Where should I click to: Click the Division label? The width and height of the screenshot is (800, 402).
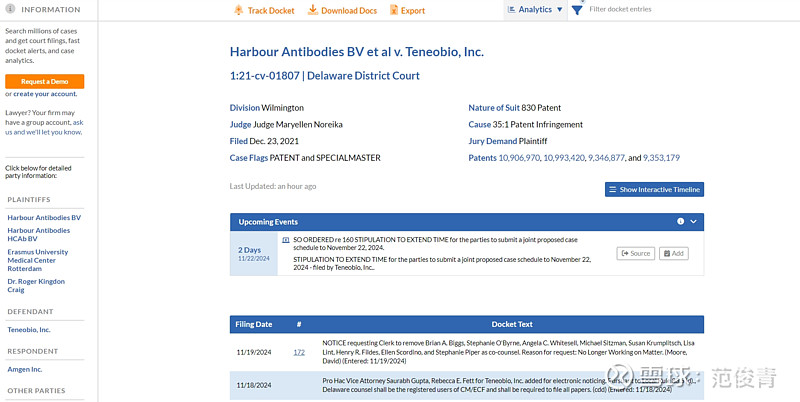[x=244, y=108]
